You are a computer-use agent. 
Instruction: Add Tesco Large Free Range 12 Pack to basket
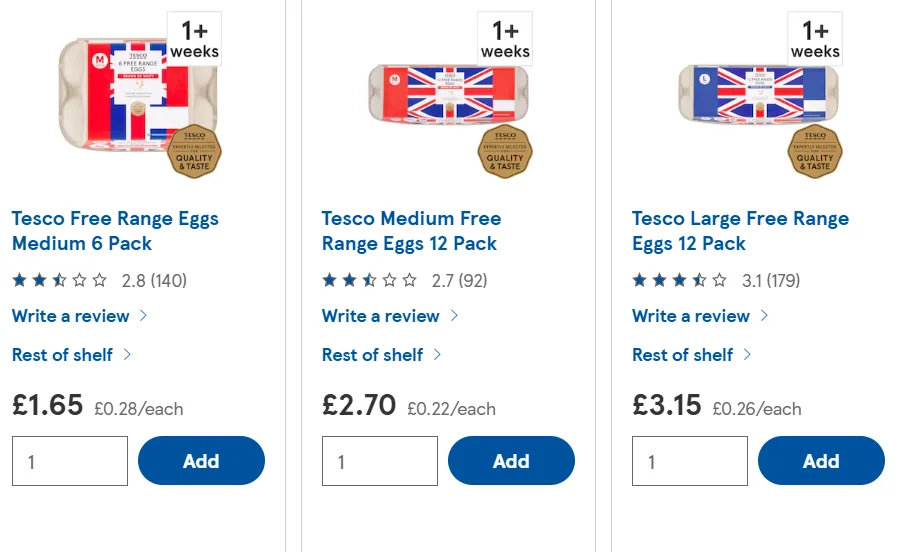click(x=821, y=461)
